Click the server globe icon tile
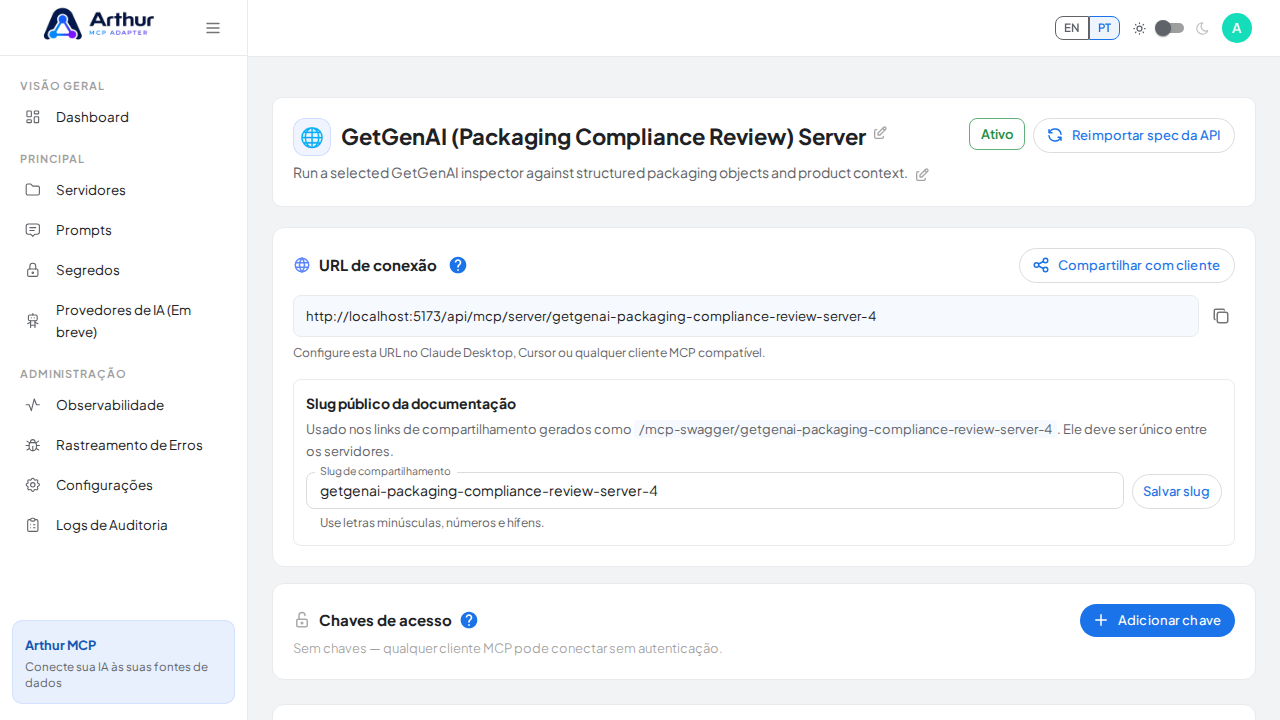 (312, 137)
